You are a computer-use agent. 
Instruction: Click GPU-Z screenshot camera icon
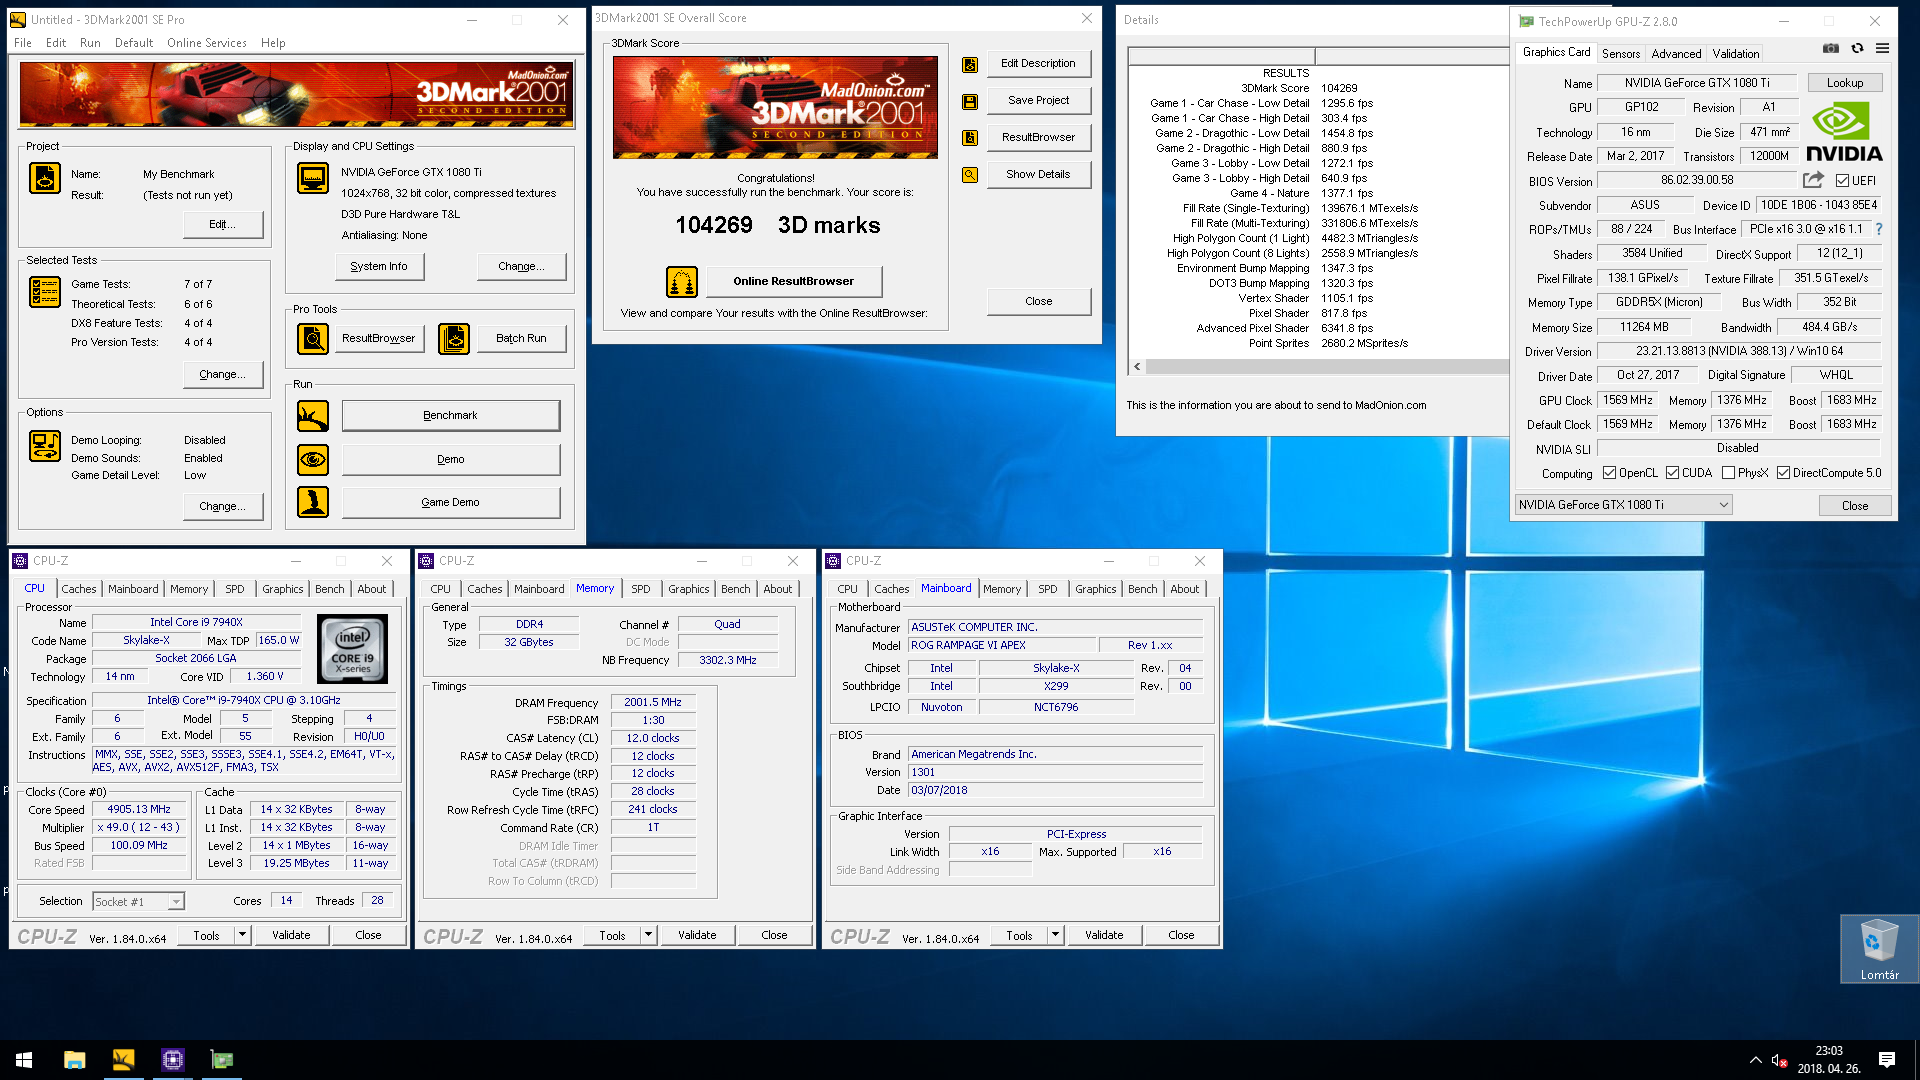point(1831,48)
